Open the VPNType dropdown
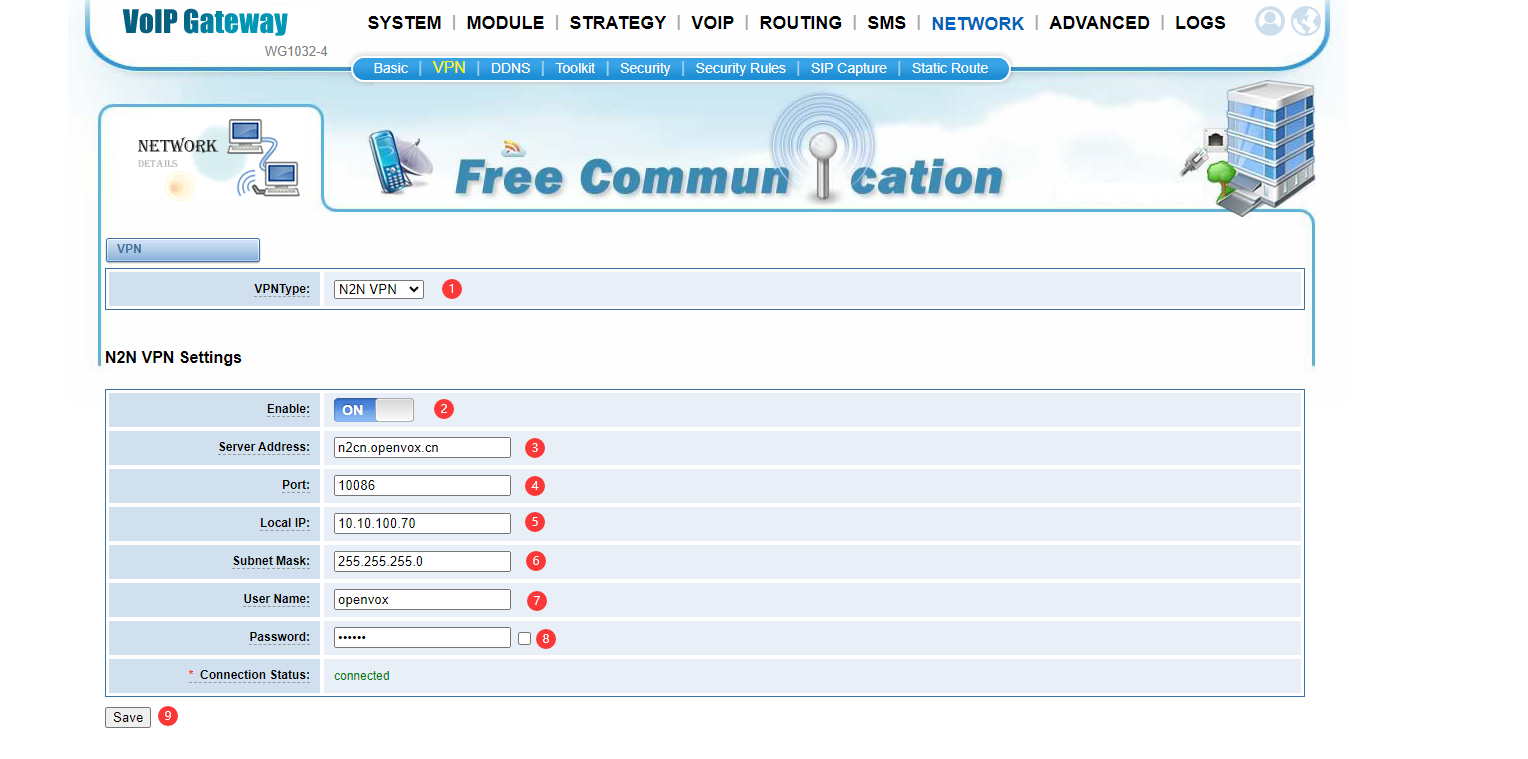The height and width of the screenshot is (759, 1528). [x=379, y=289]
